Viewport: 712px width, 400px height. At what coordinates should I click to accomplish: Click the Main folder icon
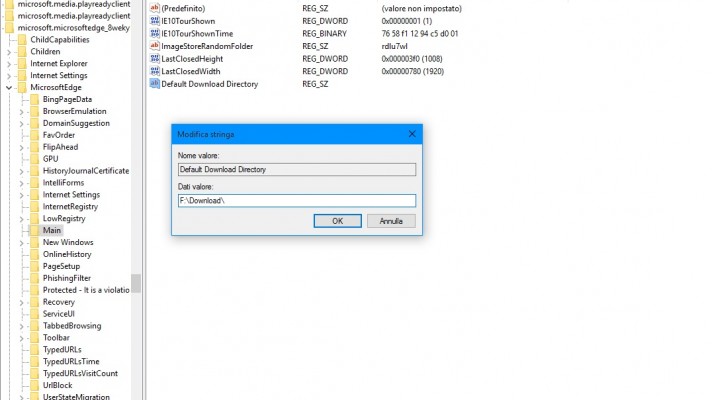click(35, 230)
